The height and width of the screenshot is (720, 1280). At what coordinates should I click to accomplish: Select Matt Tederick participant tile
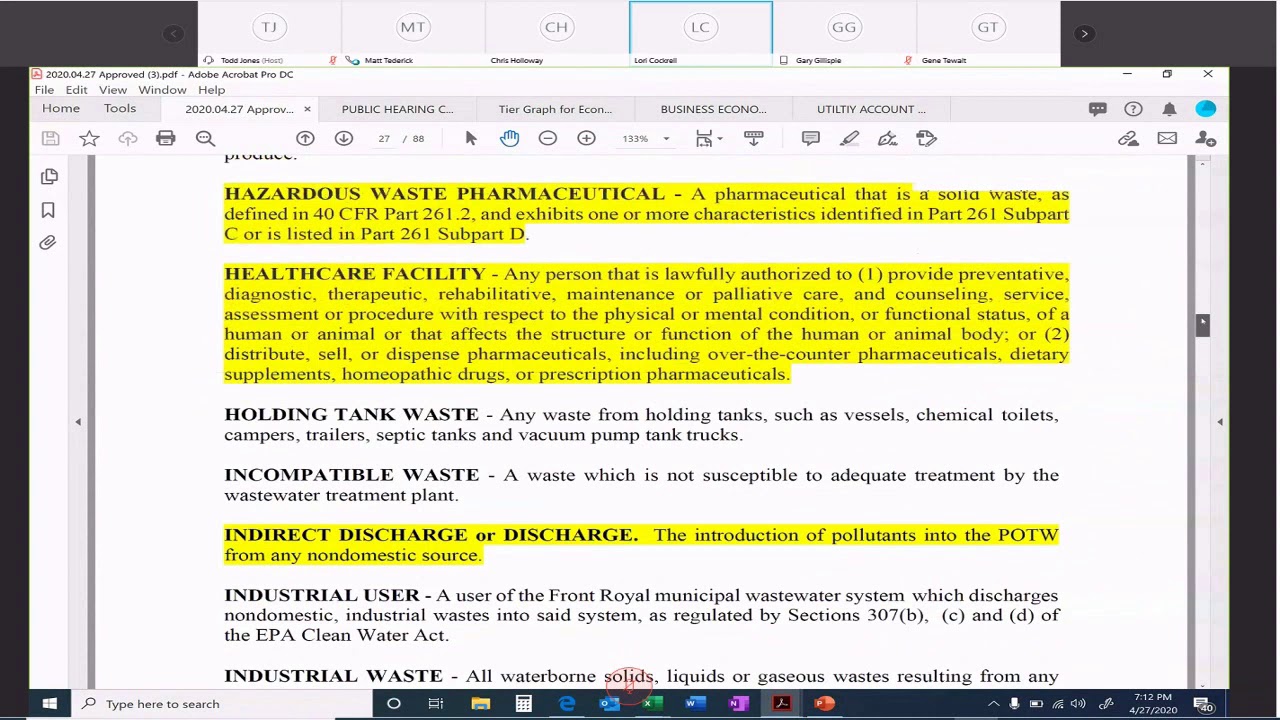(413, 34)
